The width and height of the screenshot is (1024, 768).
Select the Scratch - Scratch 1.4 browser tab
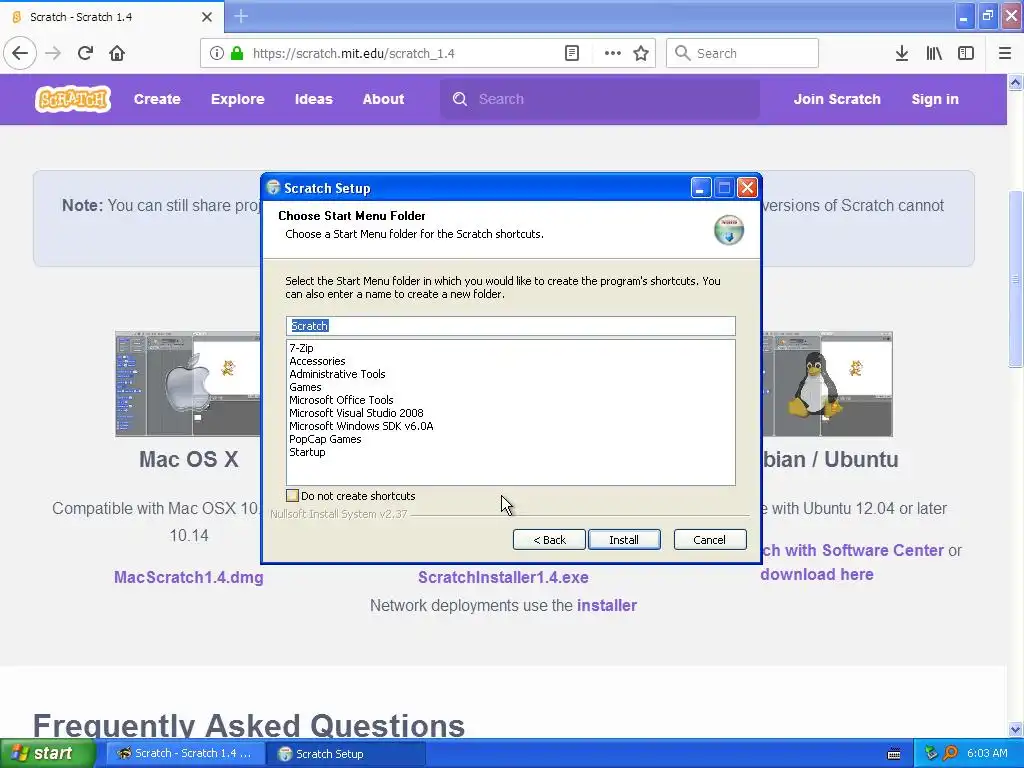pos(112,17)
